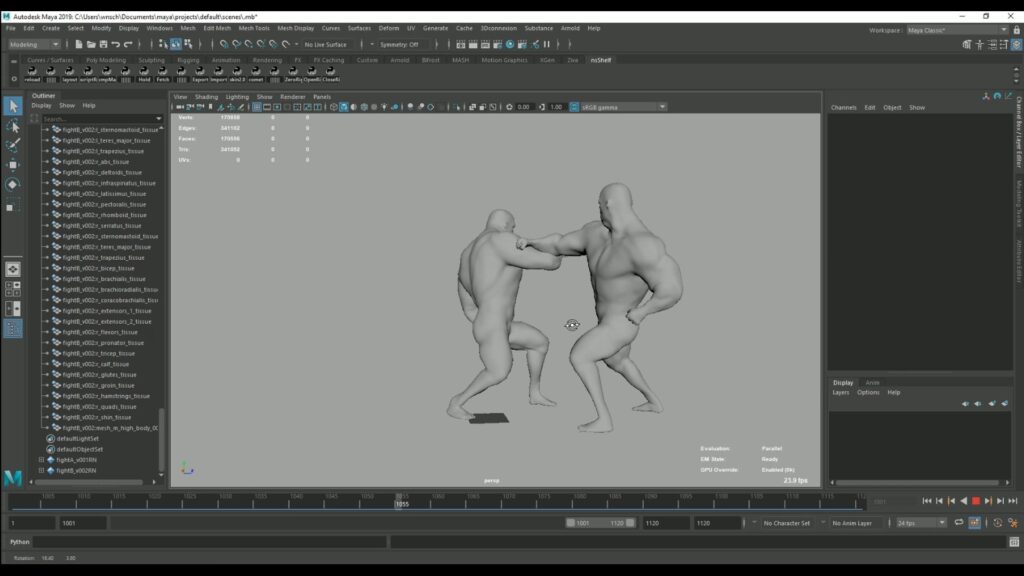Open the Workspace Maya Classic dropdown
The image size is (1024, 576).
tap(957, 30)
